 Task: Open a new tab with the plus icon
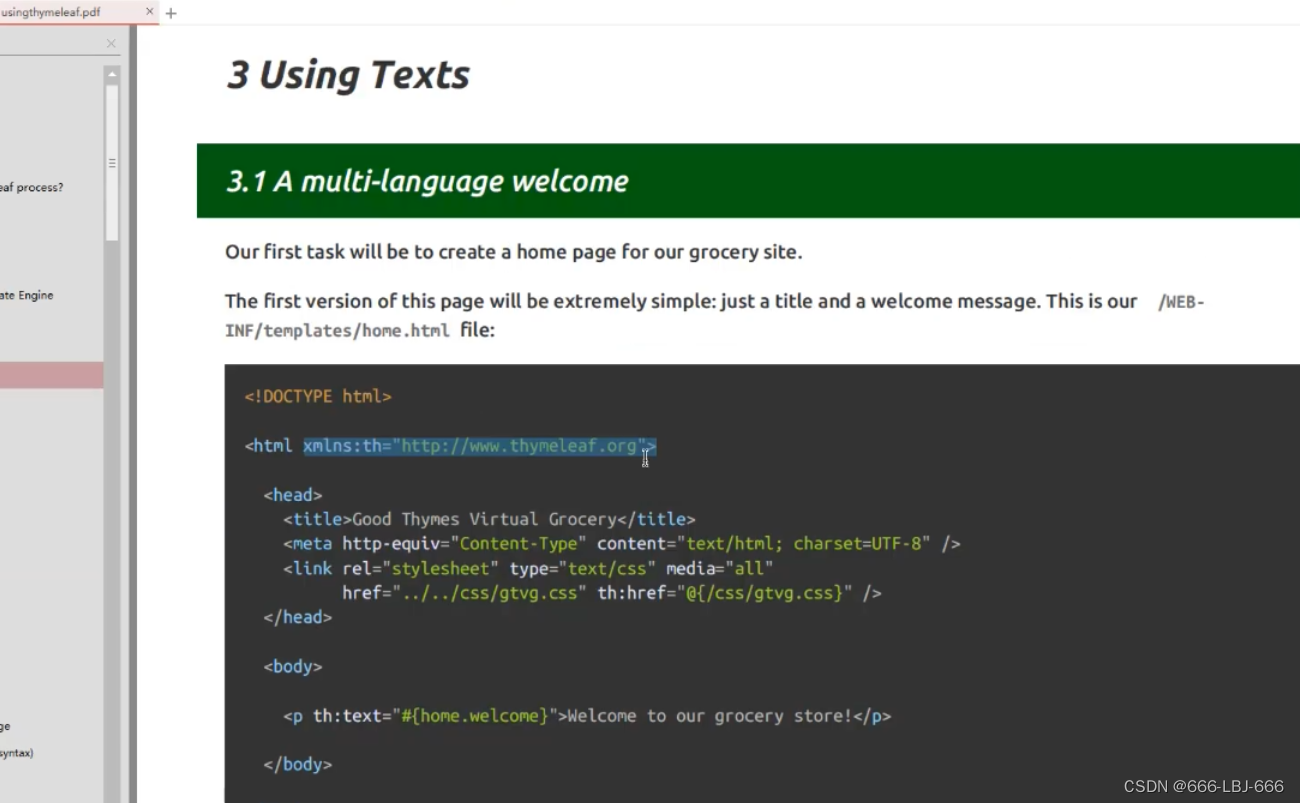(171, 13)
